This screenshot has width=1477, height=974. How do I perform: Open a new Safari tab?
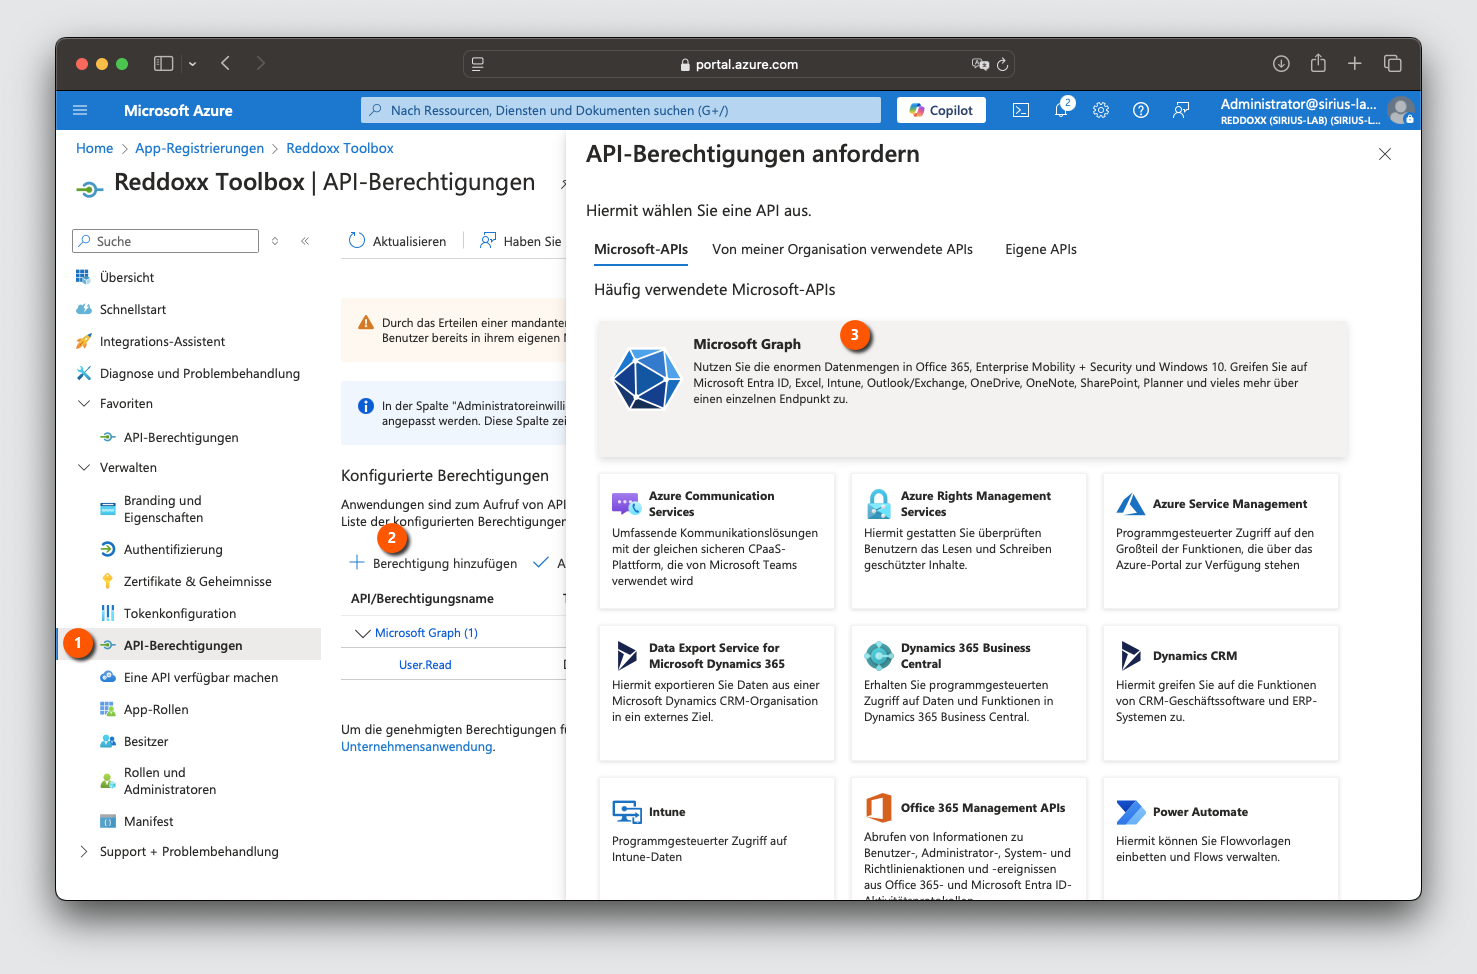pos(1355,63)
